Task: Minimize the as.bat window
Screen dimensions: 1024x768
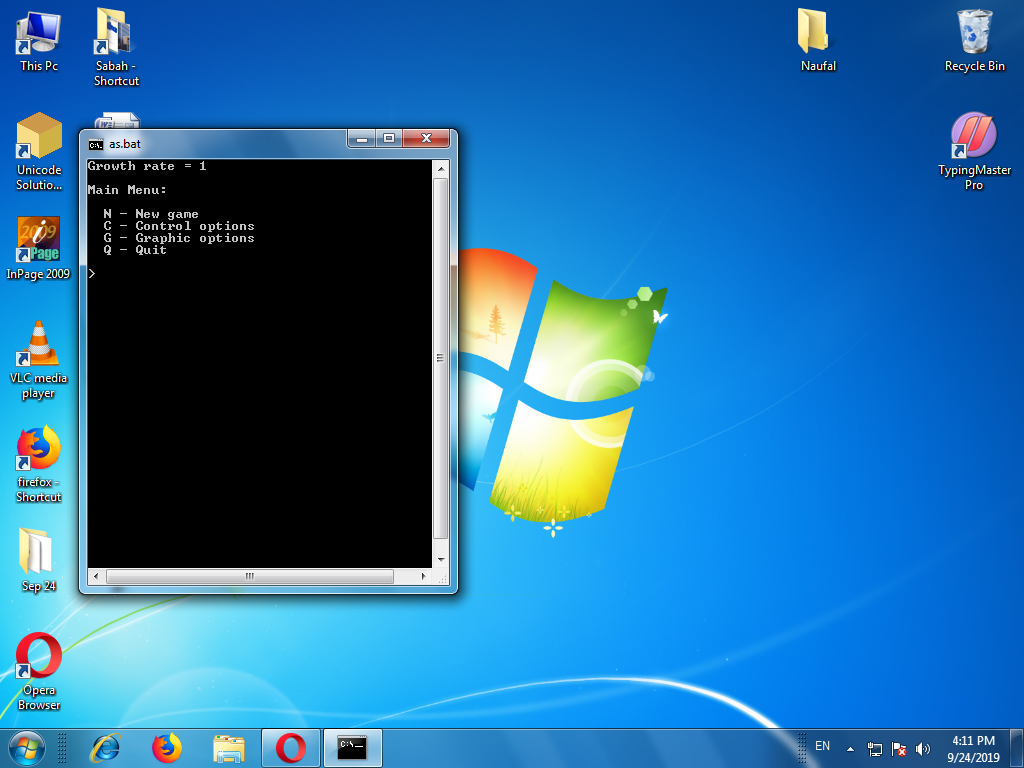Action: pos(362,138)
